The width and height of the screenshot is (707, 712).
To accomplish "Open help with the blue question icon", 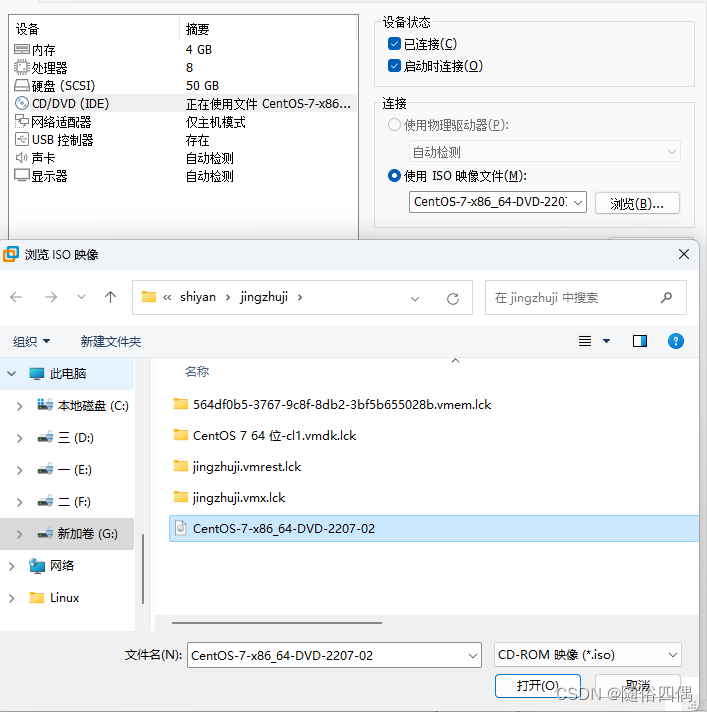I will (676, 341).
